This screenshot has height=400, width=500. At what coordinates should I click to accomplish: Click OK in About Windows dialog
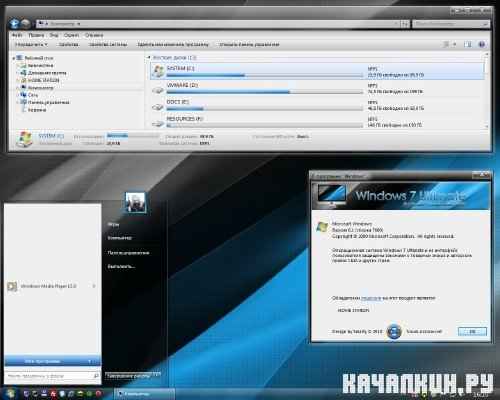pos(472,331)
